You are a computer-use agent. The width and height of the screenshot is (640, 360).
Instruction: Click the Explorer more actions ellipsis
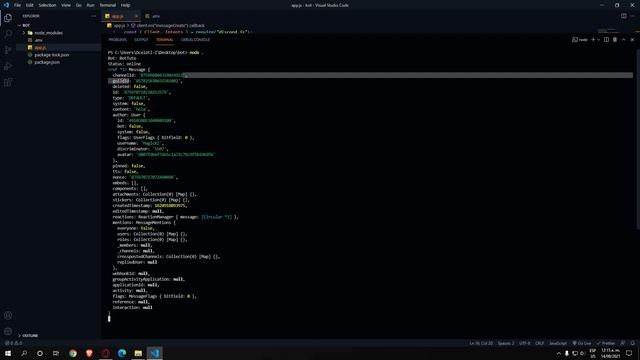pos(93,16)
